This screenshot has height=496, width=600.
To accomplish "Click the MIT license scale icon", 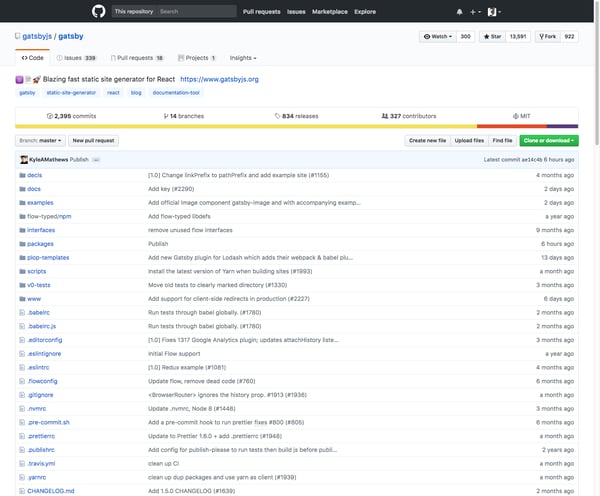I will pos(515,116).
